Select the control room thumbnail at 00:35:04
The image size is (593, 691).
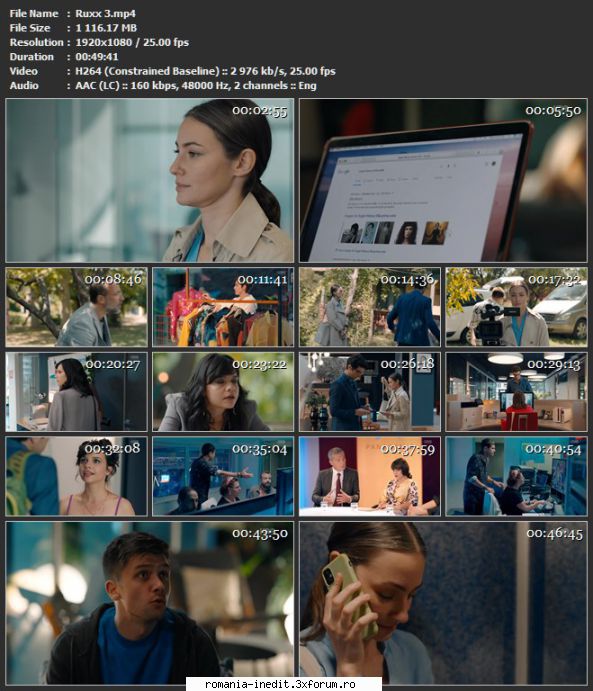[223, 476]
